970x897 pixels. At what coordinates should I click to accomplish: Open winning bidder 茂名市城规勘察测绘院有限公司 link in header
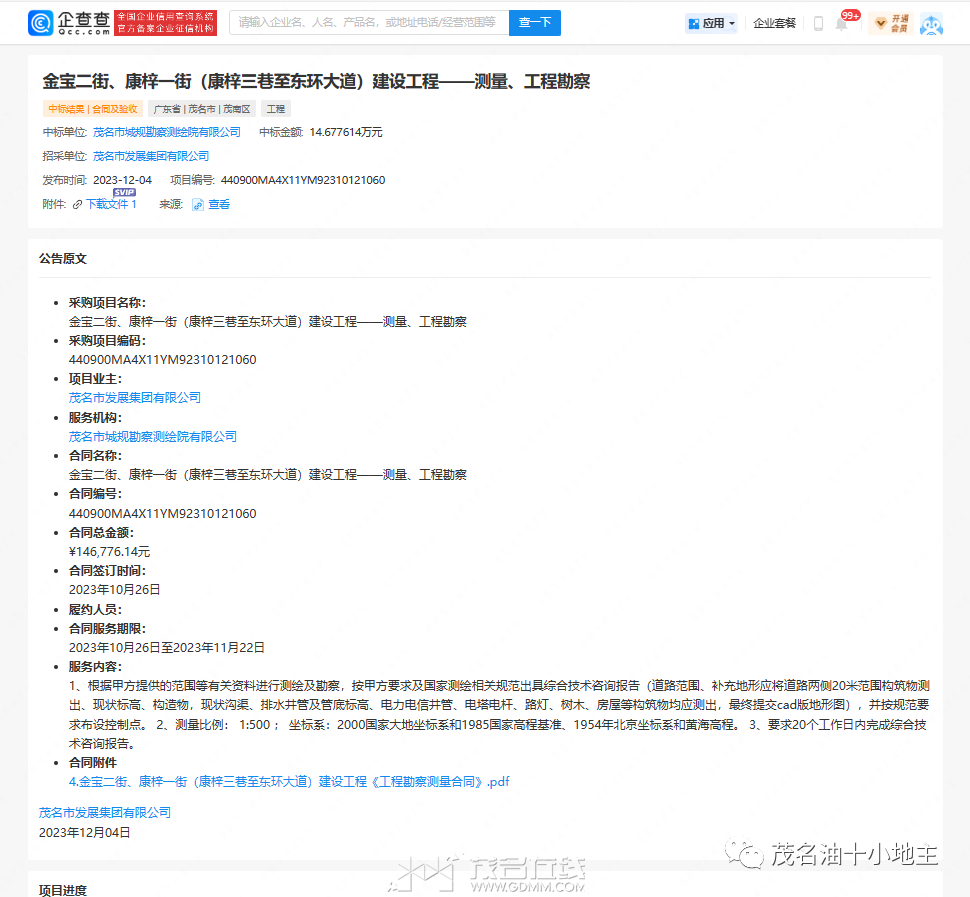pos(166,132)
